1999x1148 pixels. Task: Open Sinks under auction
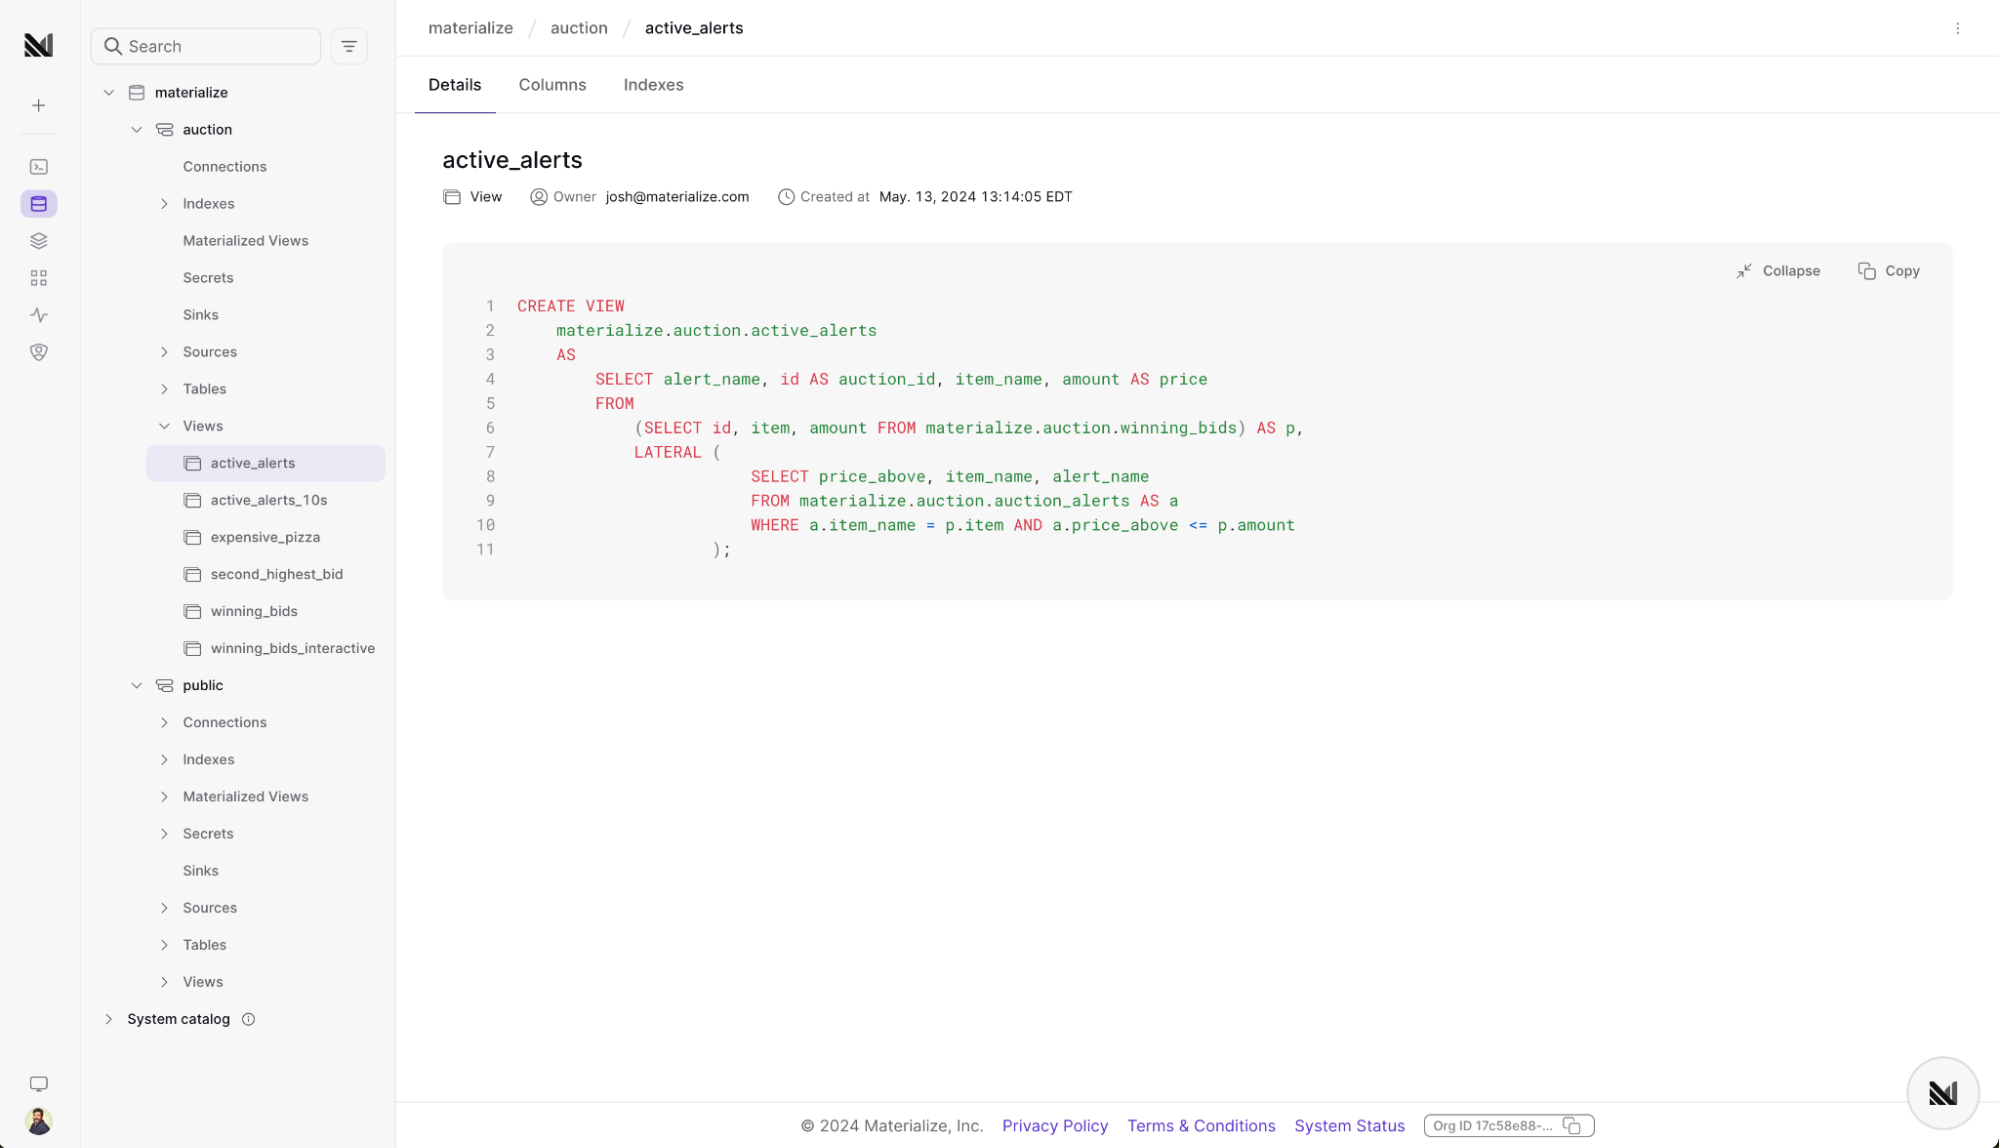(200, 315)
